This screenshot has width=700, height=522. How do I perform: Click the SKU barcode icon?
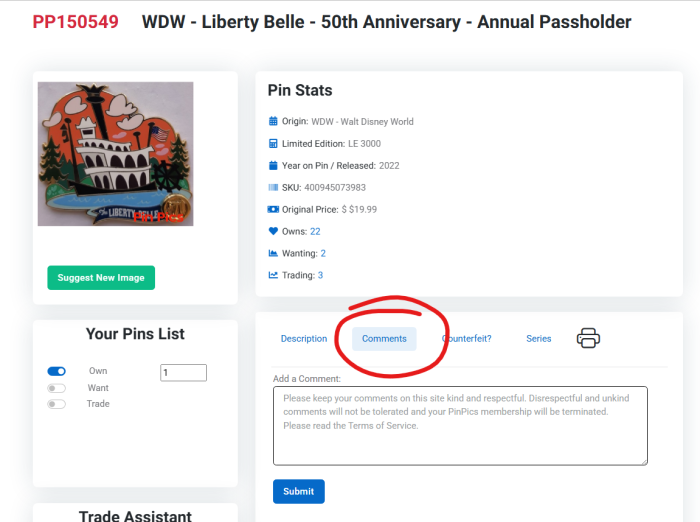[x=273, y=188]
